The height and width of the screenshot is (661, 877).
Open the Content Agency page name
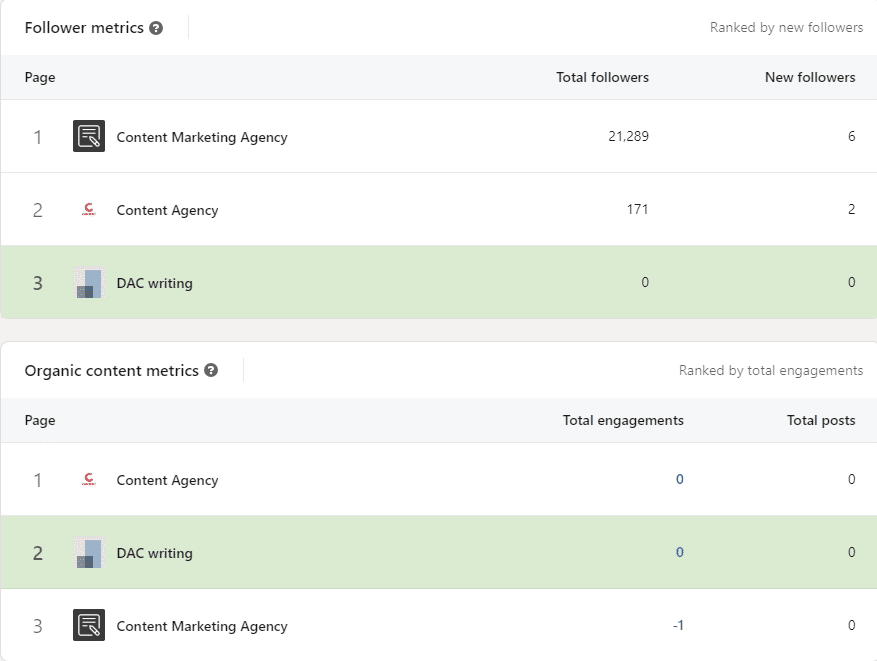tap(167, 209)
